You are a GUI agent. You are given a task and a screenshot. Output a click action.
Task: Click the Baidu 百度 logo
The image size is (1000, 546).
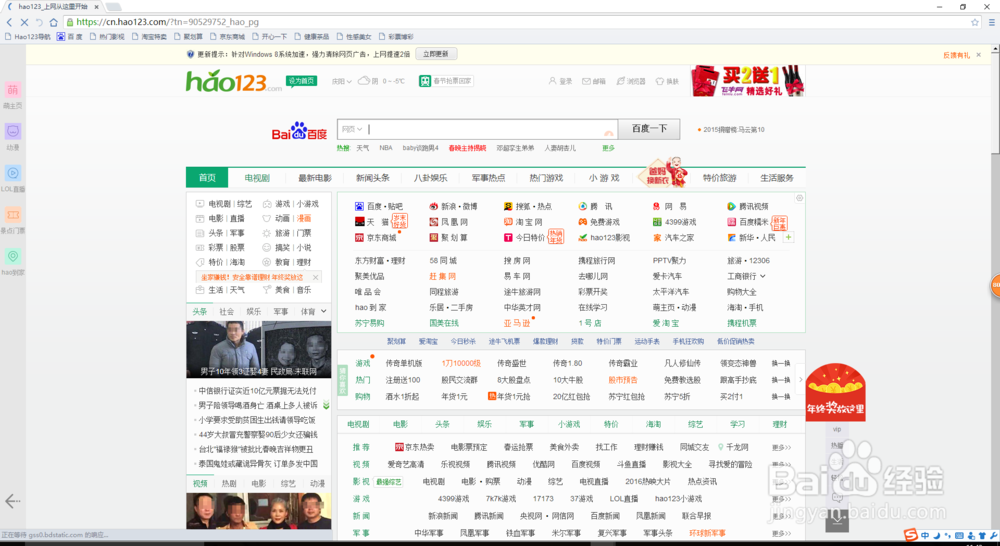coord(299,131)
